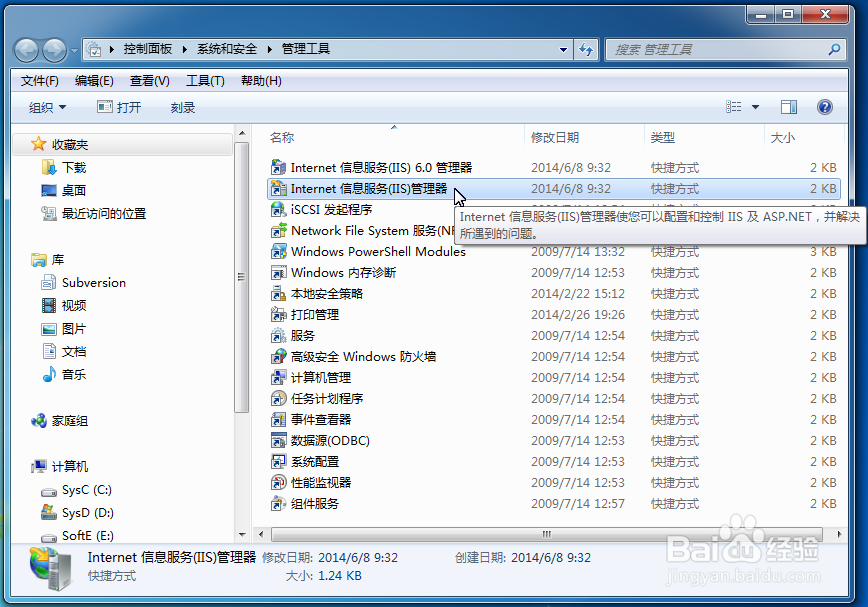Viewport: 868px width, 607px height.
Task: Click the navigation pane scroll-down arrow
Action: point(242,535)
